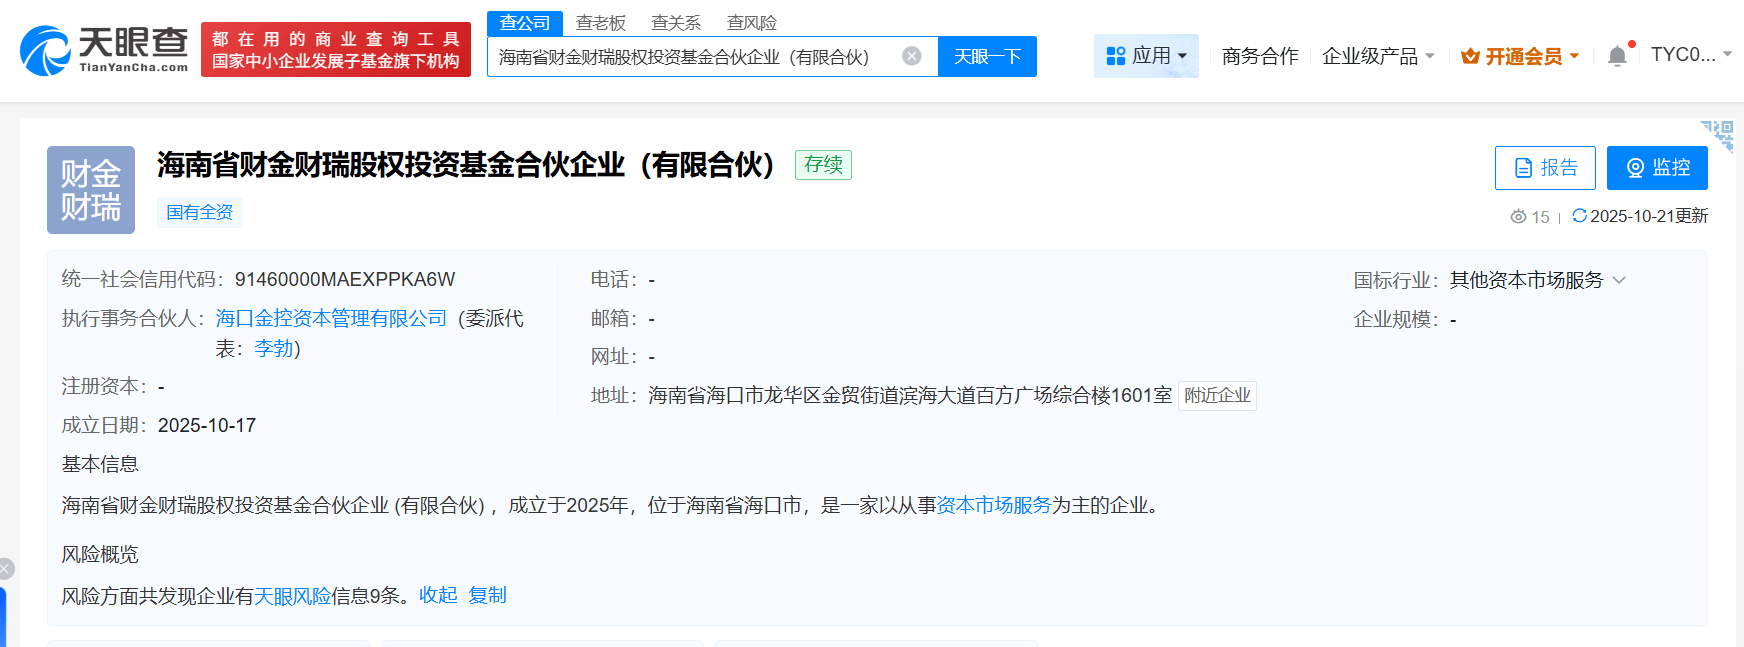
Task: Expand the 国标行业 industry chevron
Action: coord(1619,280)
